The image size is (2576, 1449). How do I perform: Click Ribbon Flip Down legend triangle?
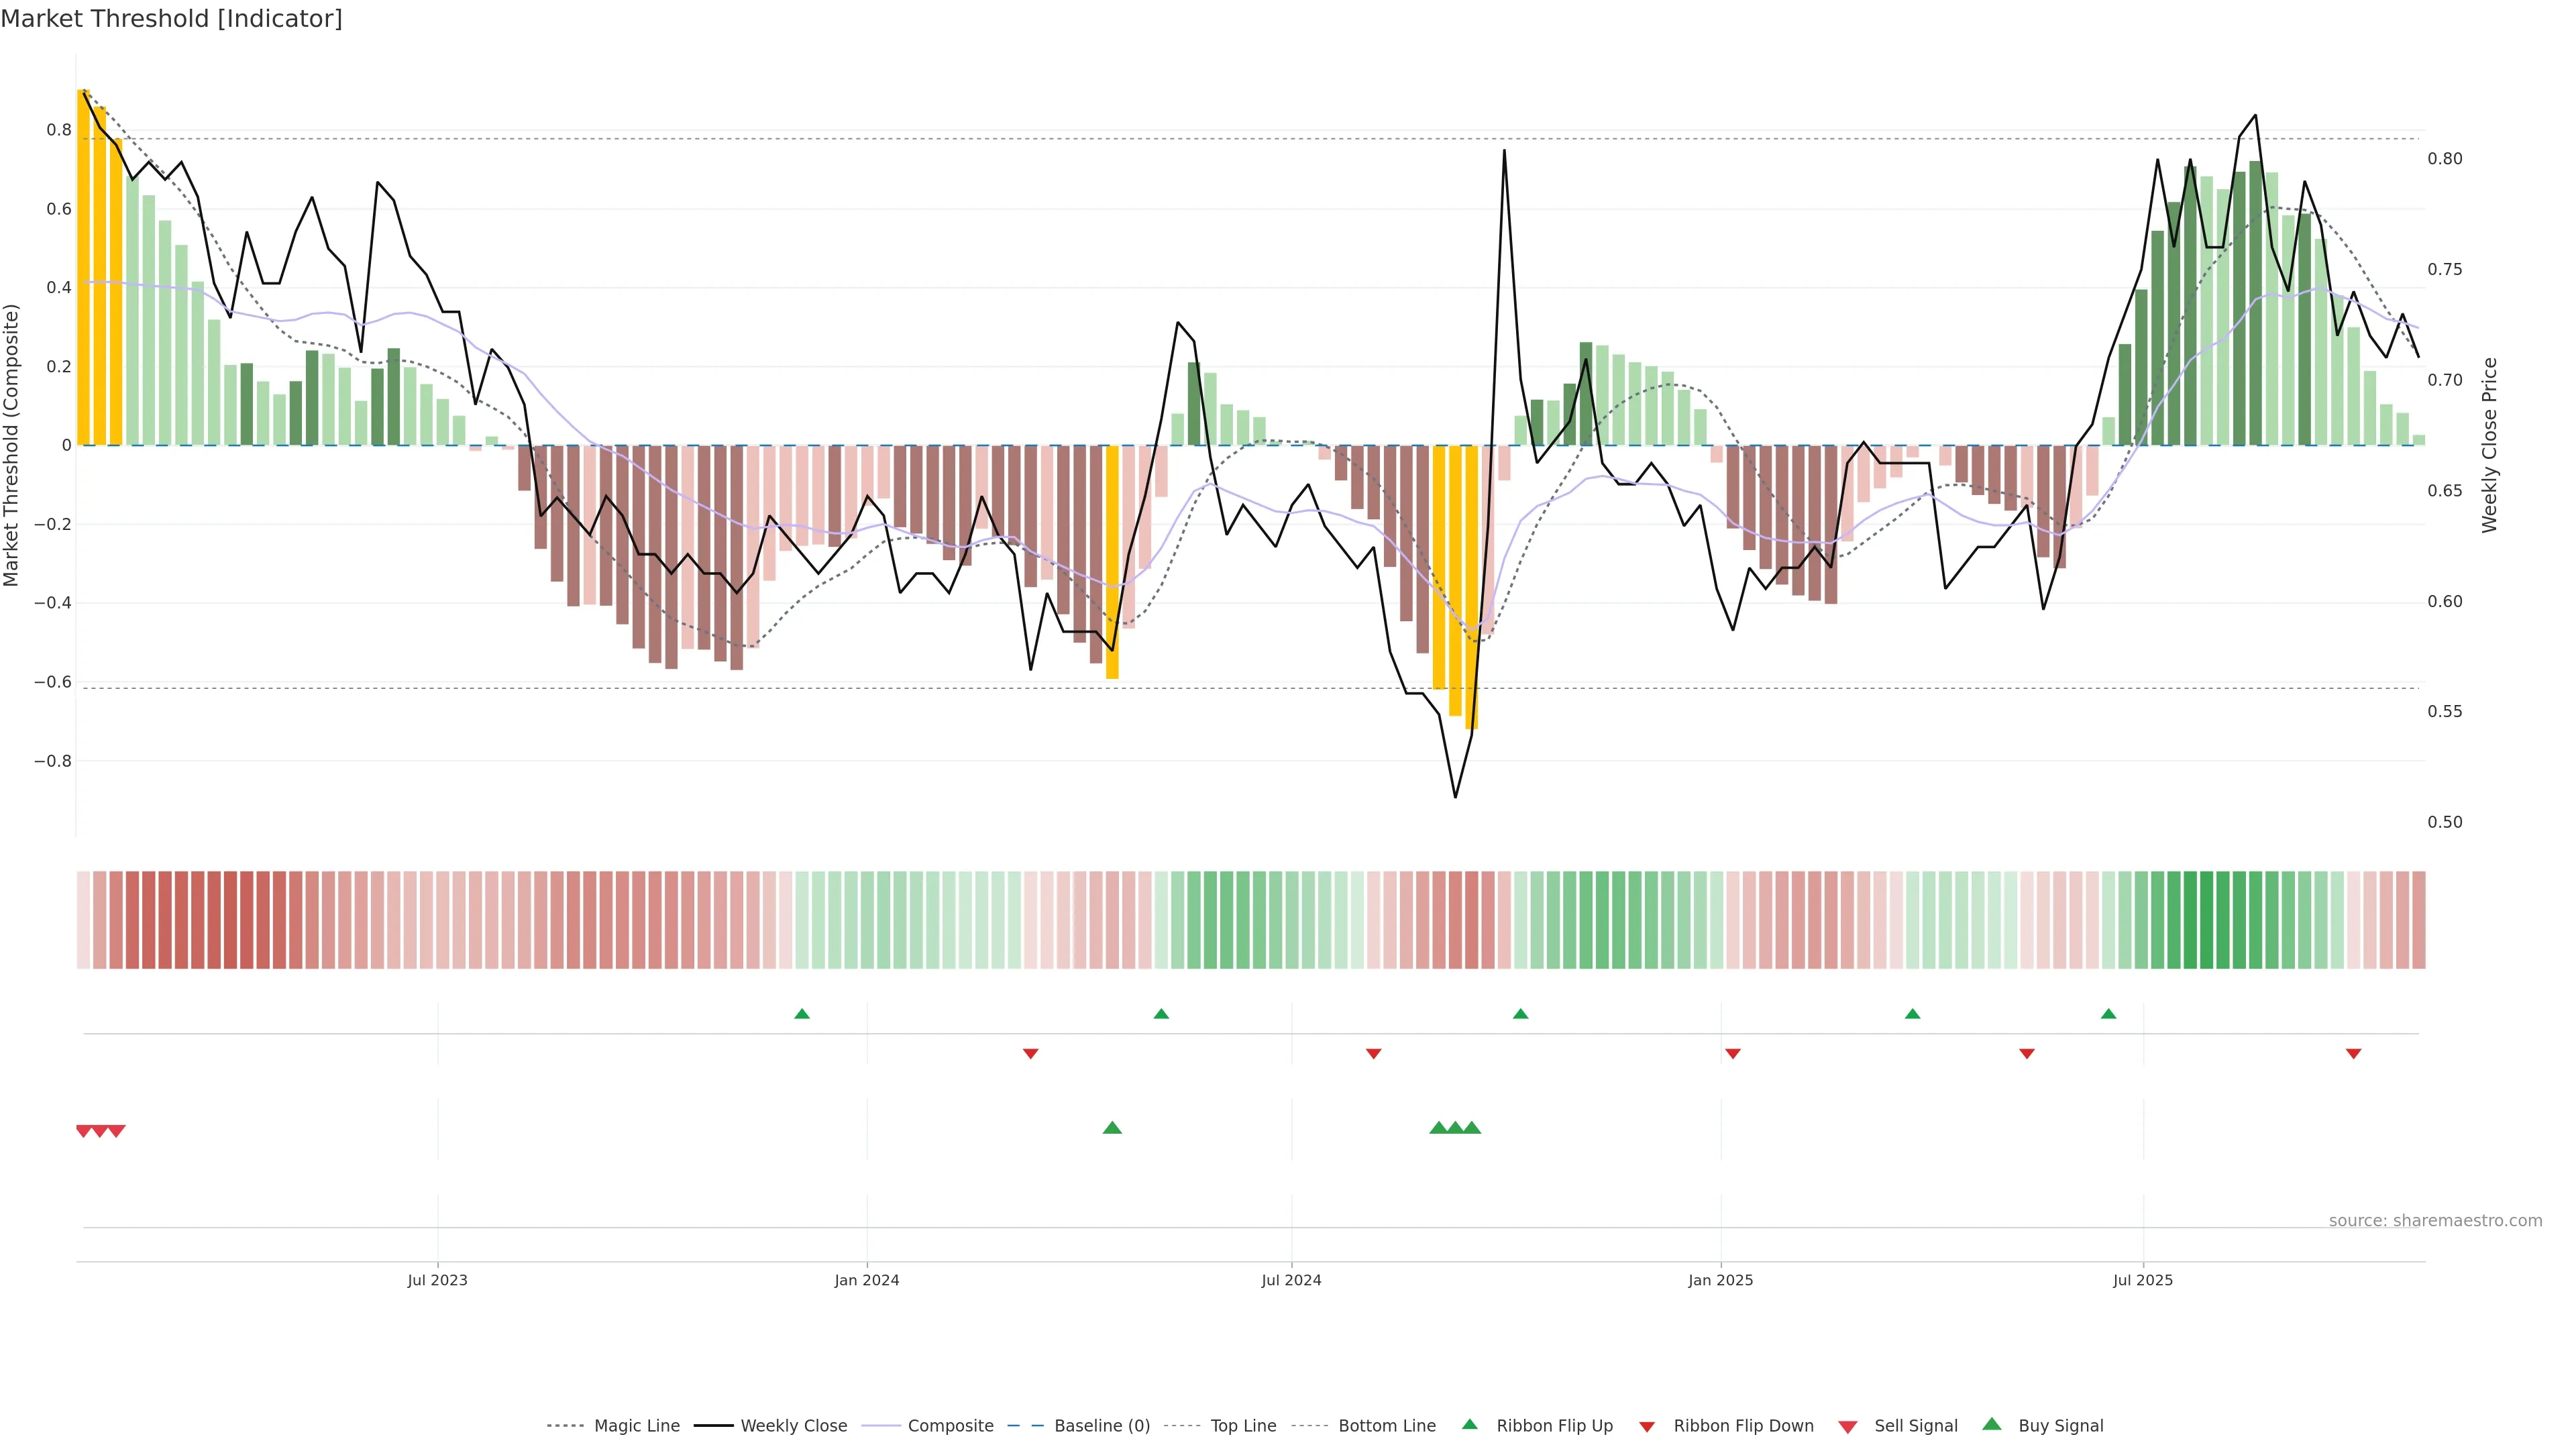[x=1647, y=1426]
